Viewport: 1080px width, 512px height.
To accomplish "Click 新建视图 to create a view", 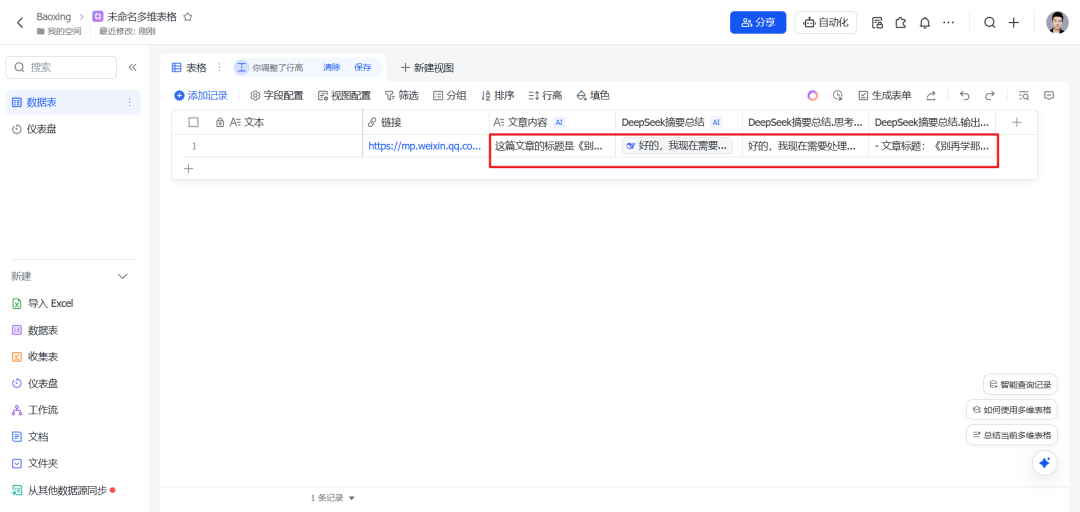I will pyautogui.click(x=427, y=68).
